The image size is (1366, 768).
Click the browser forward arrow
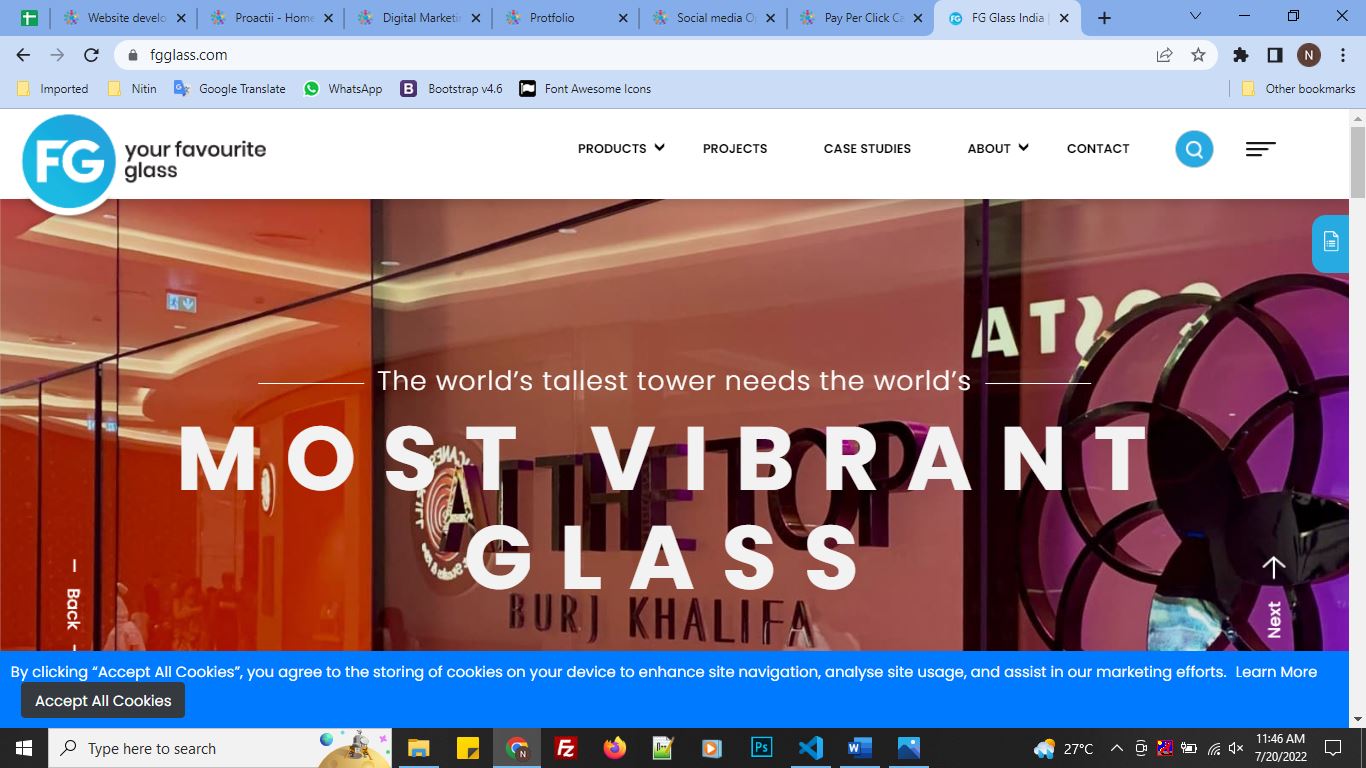(57, 55)
